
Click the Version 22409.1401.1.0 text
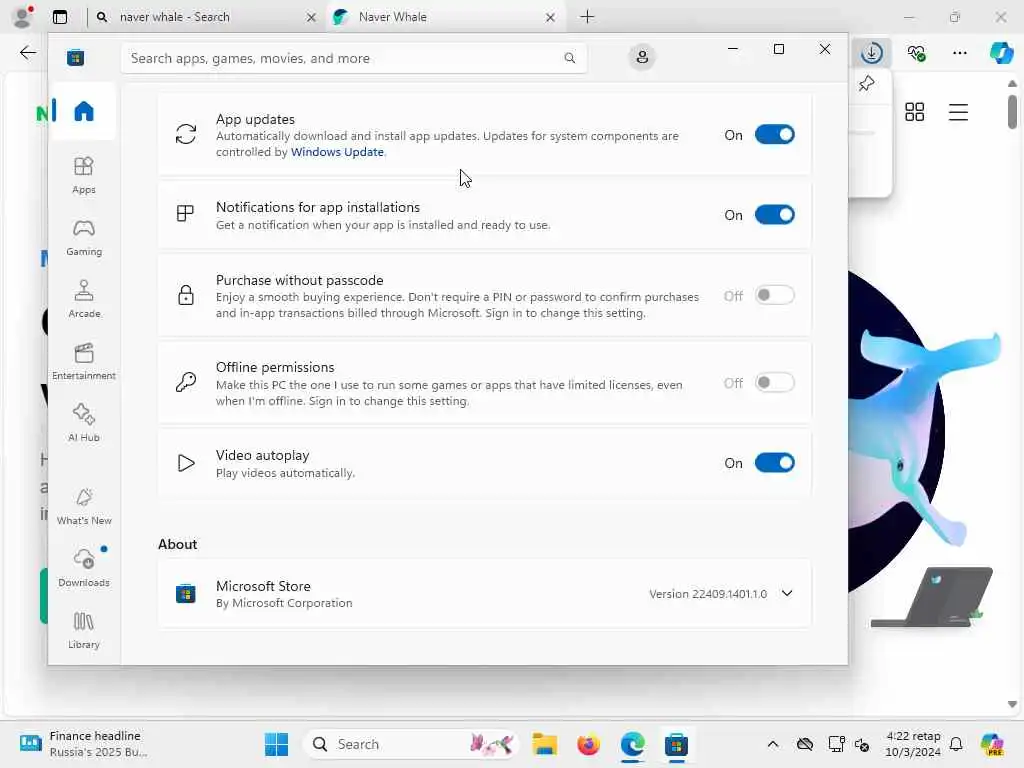tap(708, 594)
